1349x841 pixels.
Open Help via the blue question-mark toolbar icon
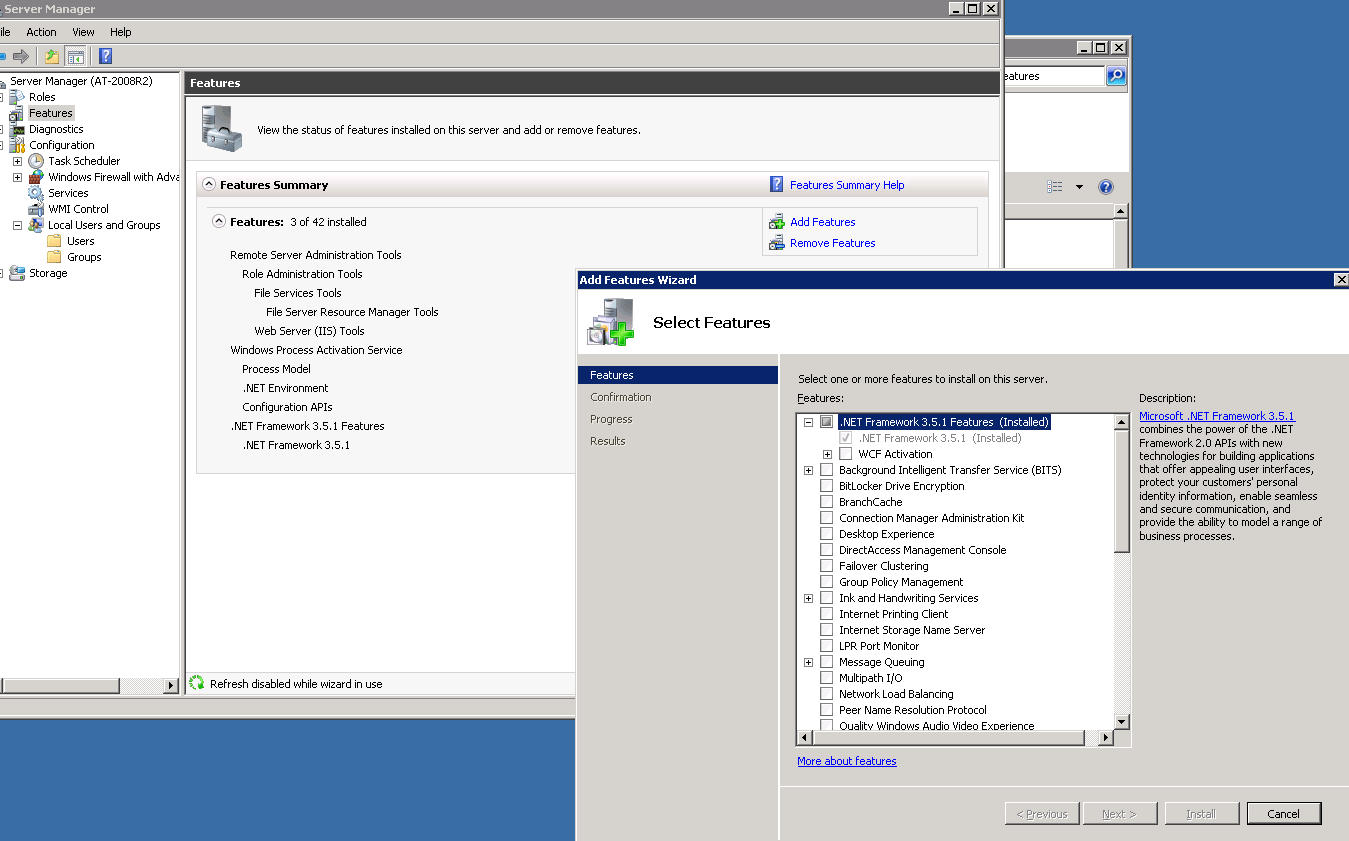pyautogui.click(x=105, y=56)
